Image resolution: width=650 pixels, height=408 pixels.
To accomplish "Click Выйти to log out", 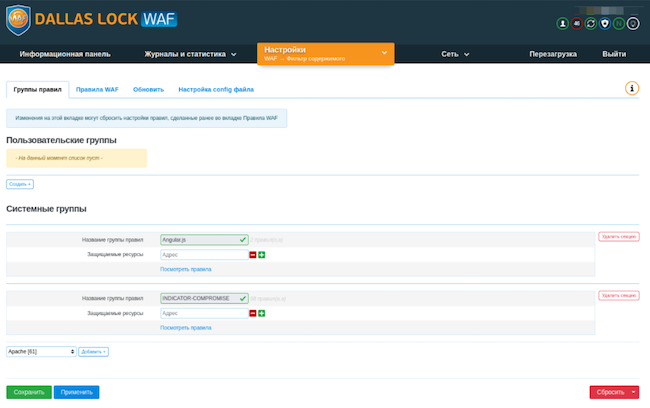I will 614,54.
